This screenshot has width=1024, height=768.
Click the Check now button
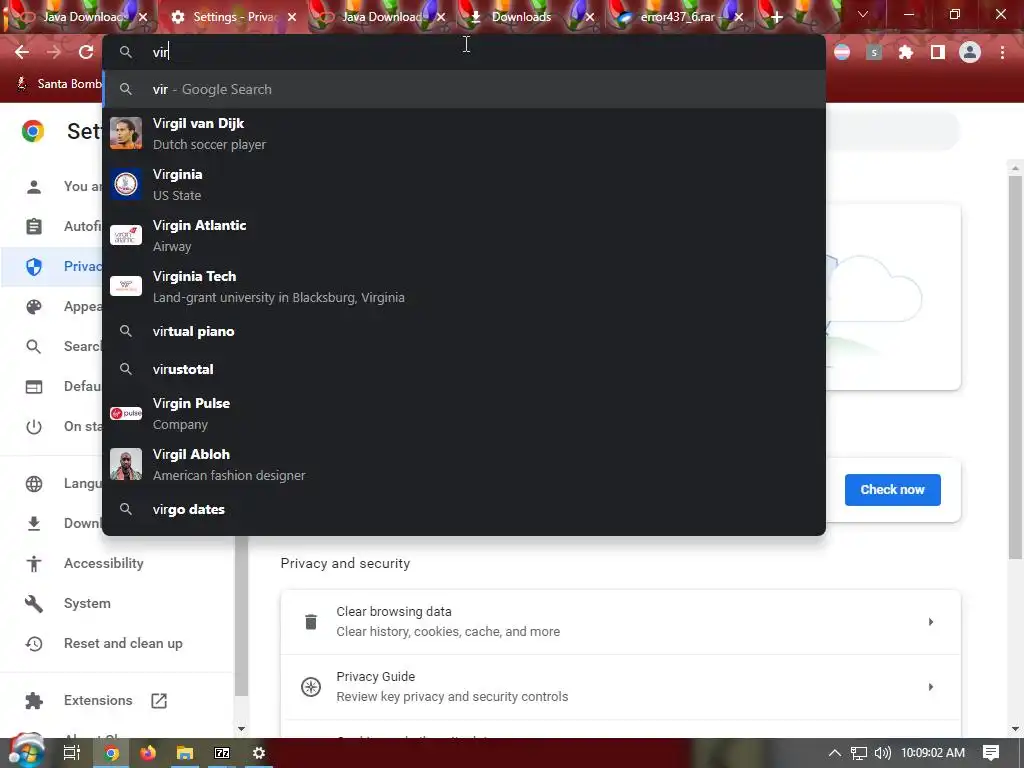[x=892, y=490]
